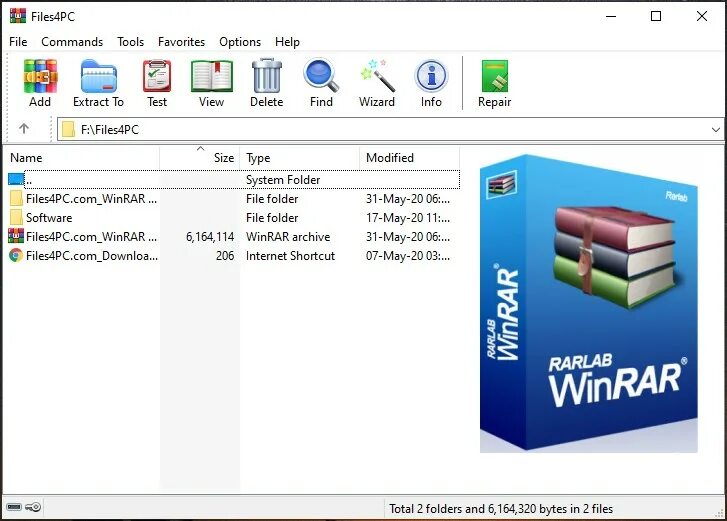Click the WinRAR archive file icon in list
Screen dimensions: 727x521
click(16, 236)
